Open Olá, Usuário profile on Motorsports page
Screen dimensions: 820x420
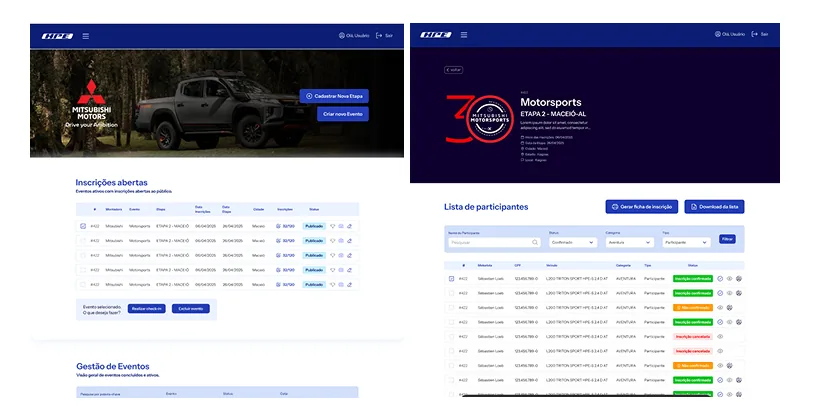click(730, 34)
